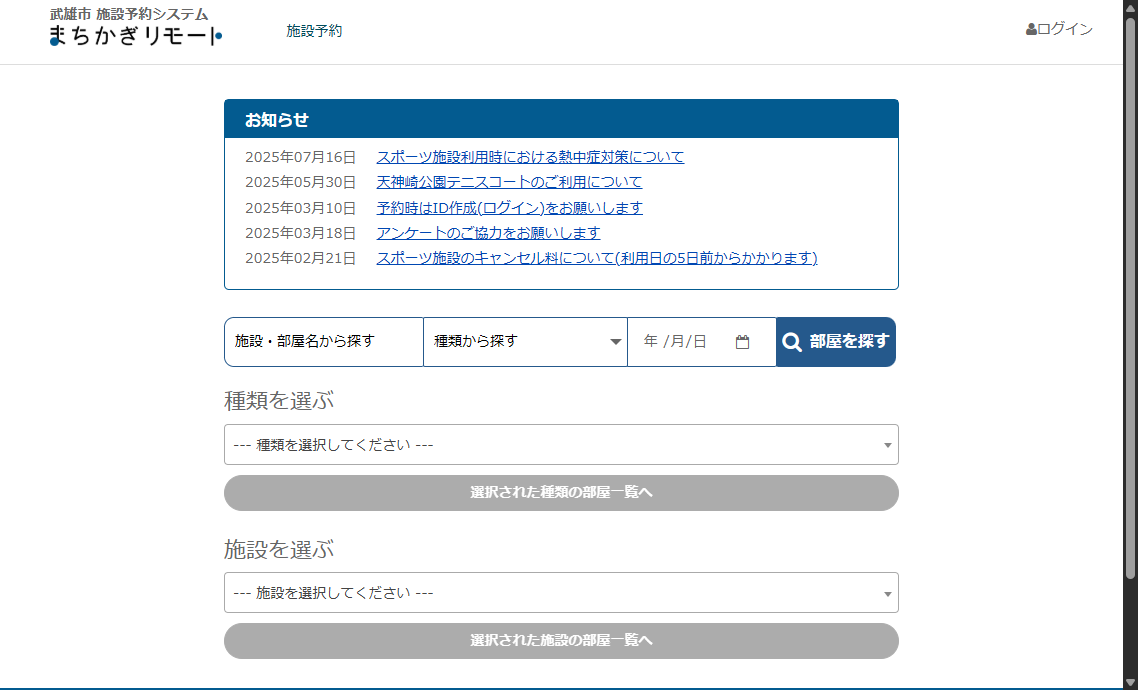1138x690 pixels.
Task: Click the 種類を選ぶ heading
Action: coord(279,401)
